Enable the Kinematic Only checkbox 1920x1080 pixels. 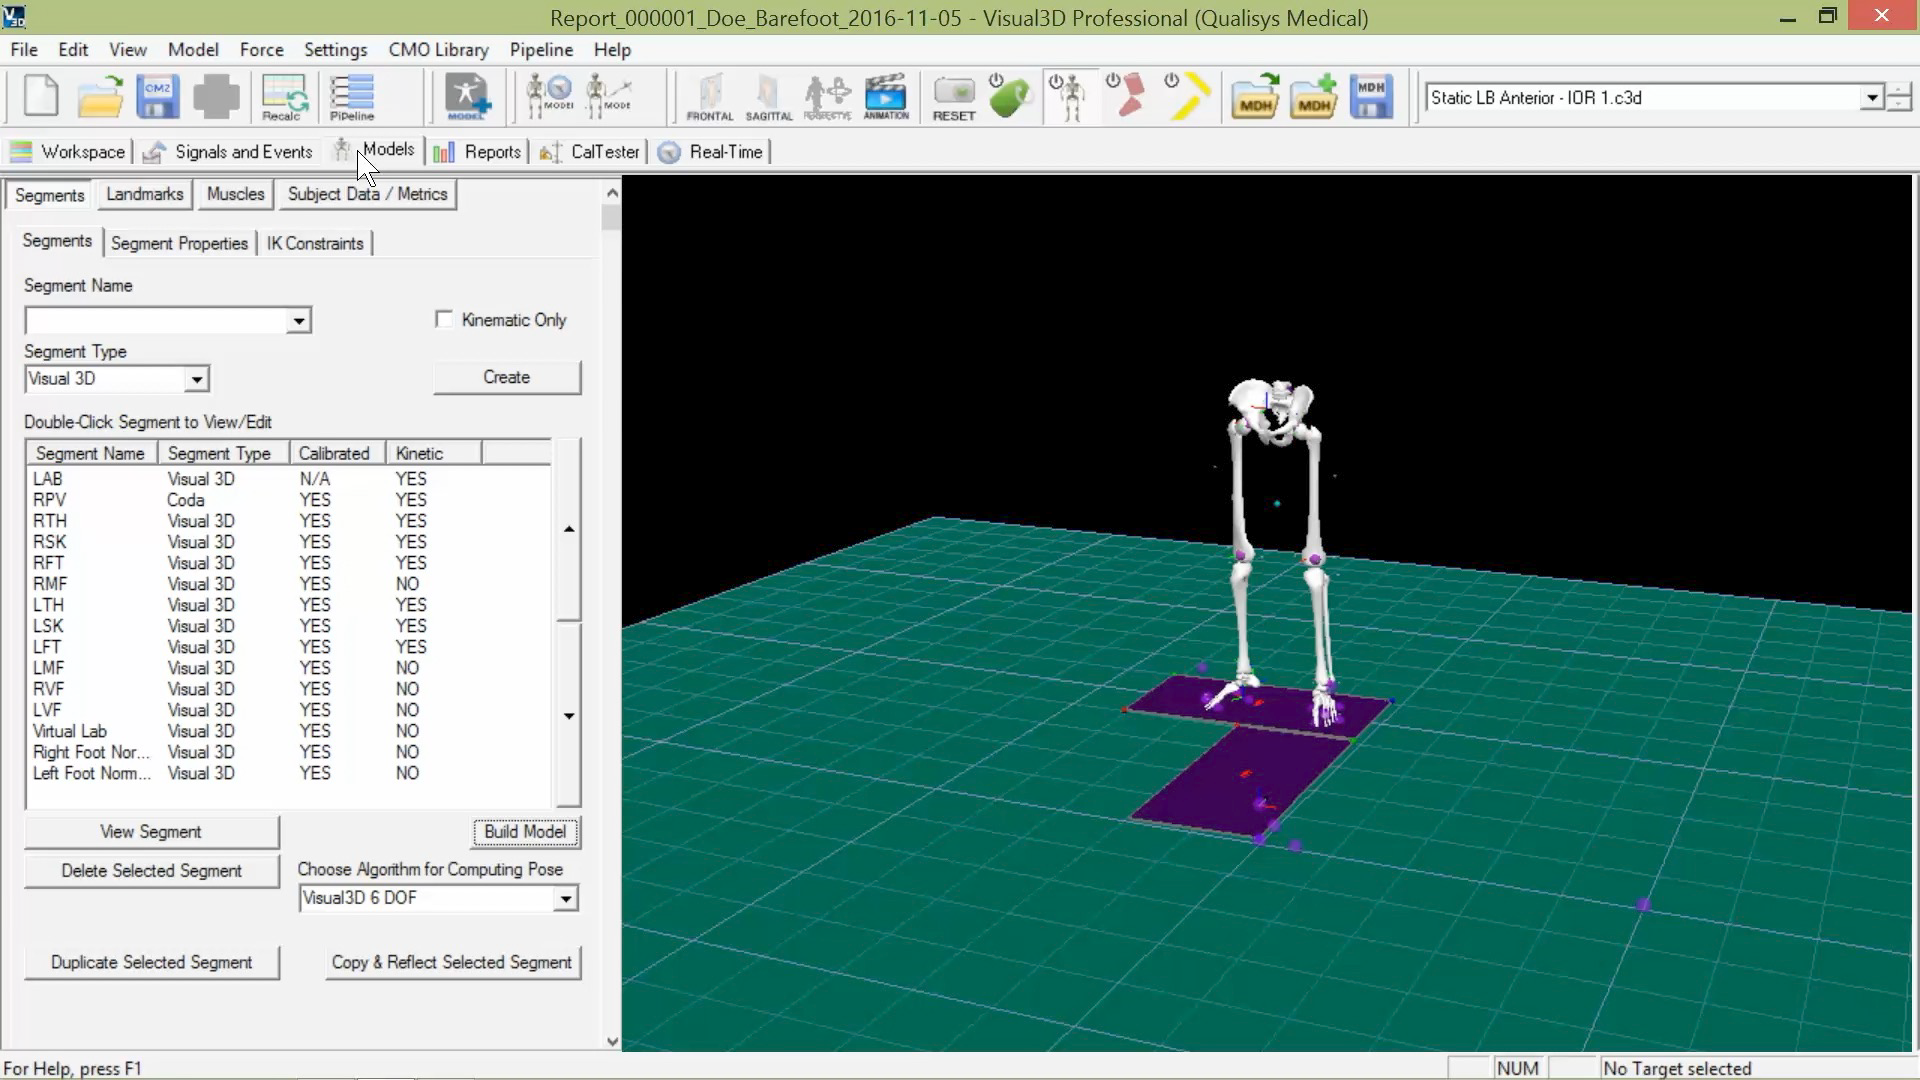pyautogui.click(x=444, y=319)
